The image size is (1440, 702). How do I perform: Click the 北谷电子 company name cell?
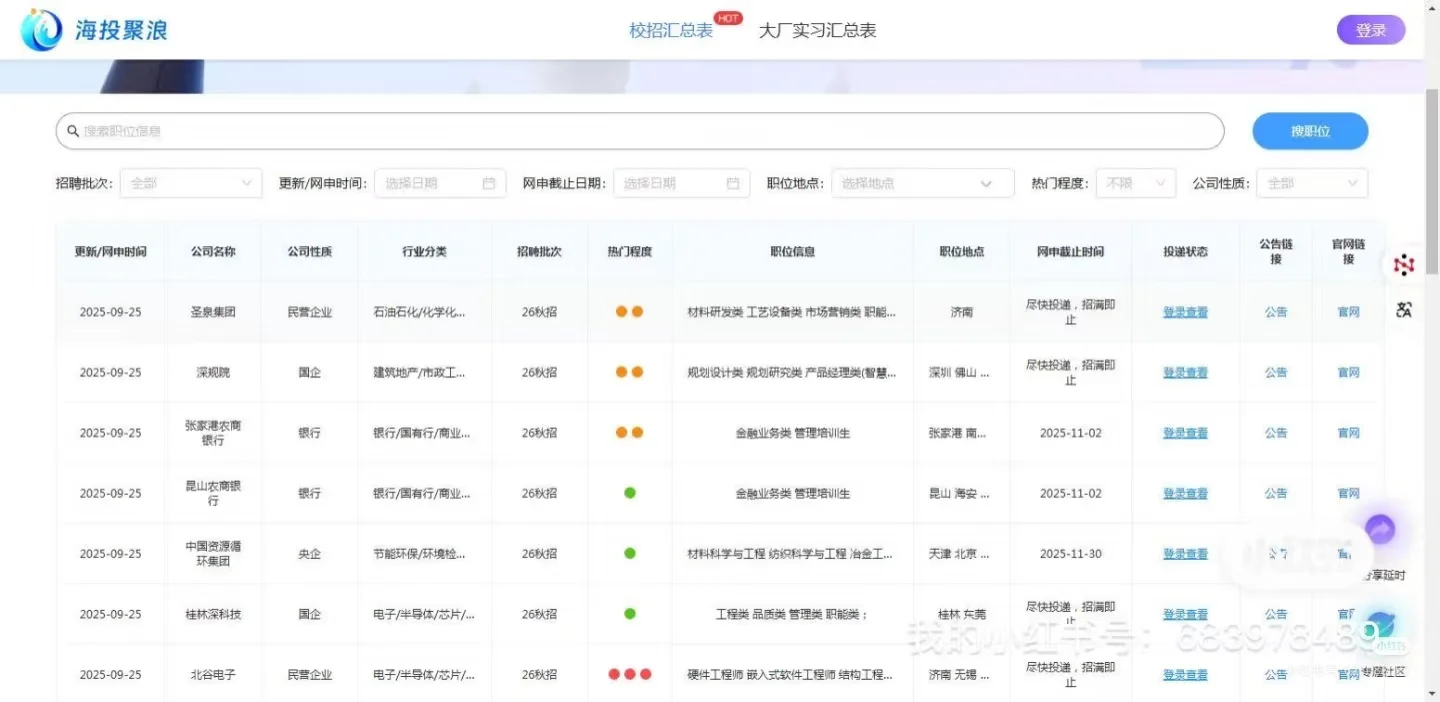213,675
